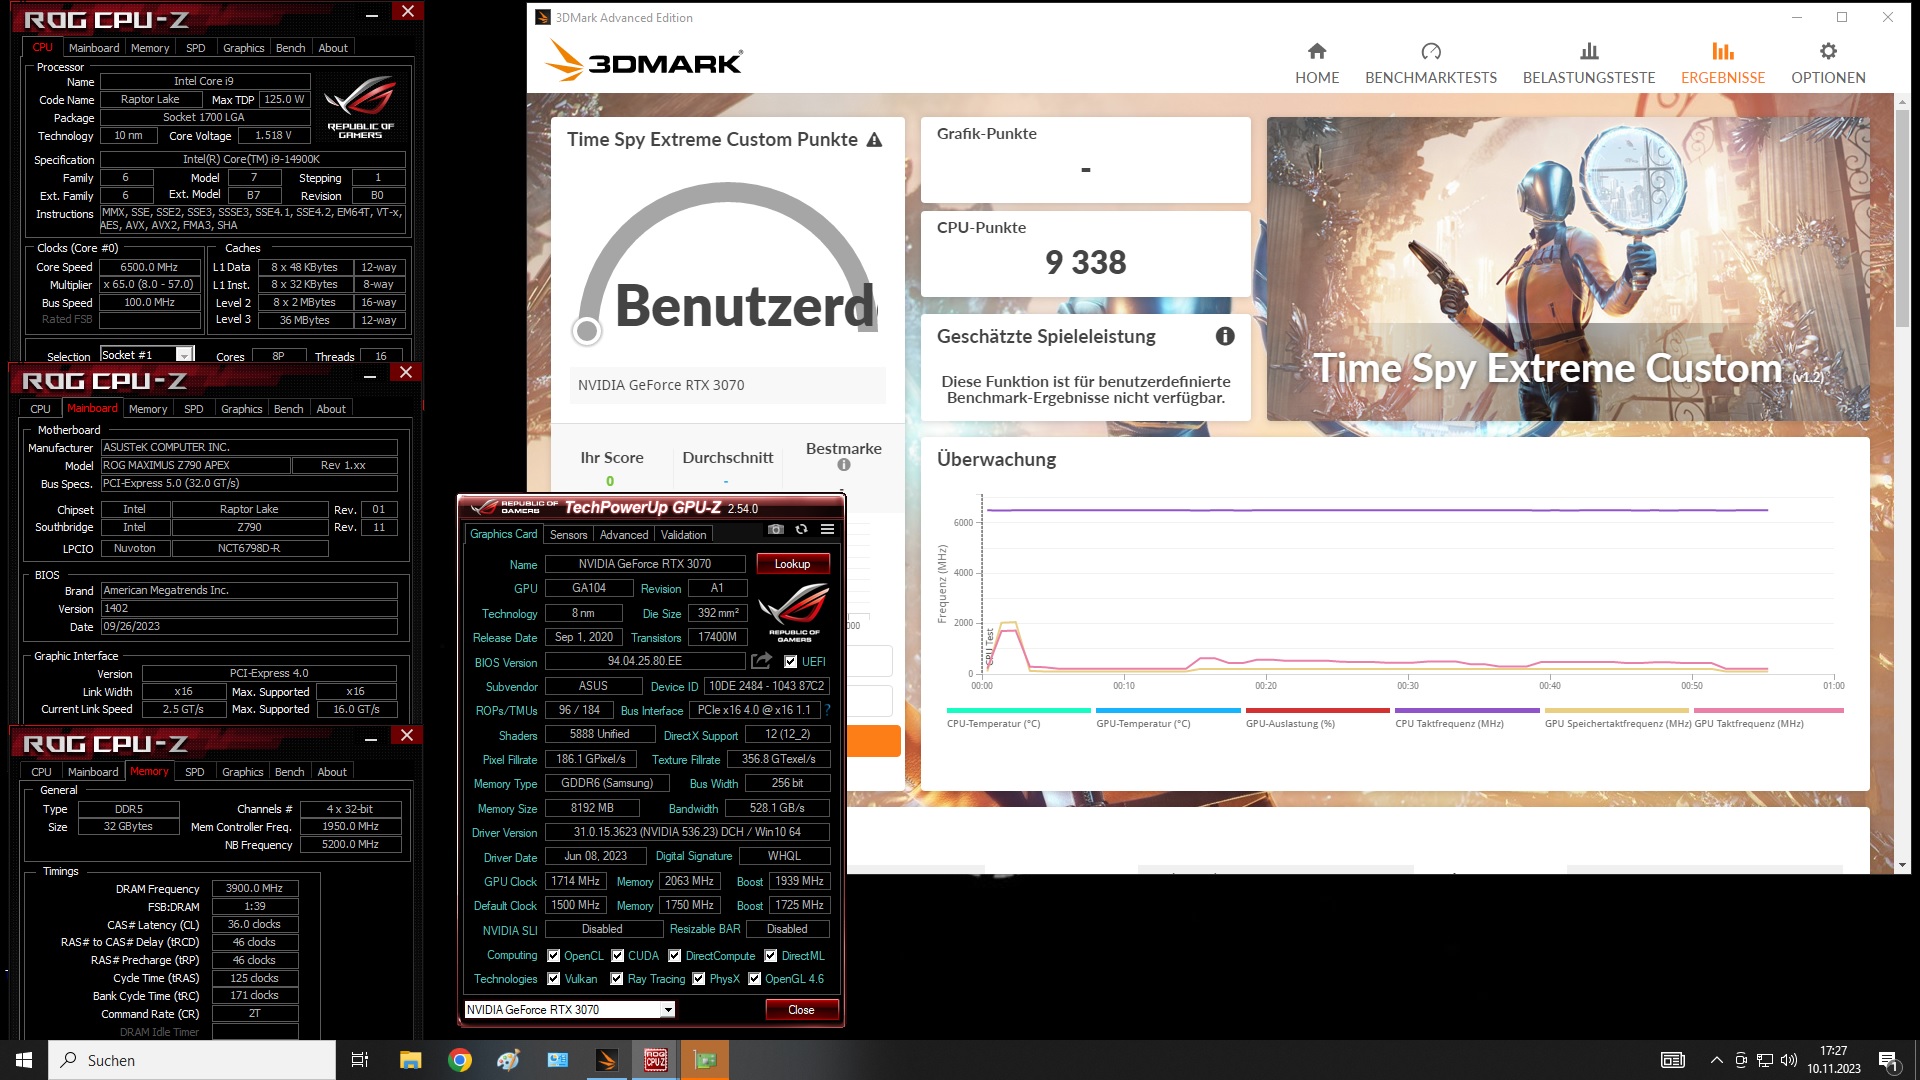Image resolution: width=1920 pixels, height=1080 pixels.
Task: Open ERGEBNISSE results in 3DMark
Action: [1722, 64]
